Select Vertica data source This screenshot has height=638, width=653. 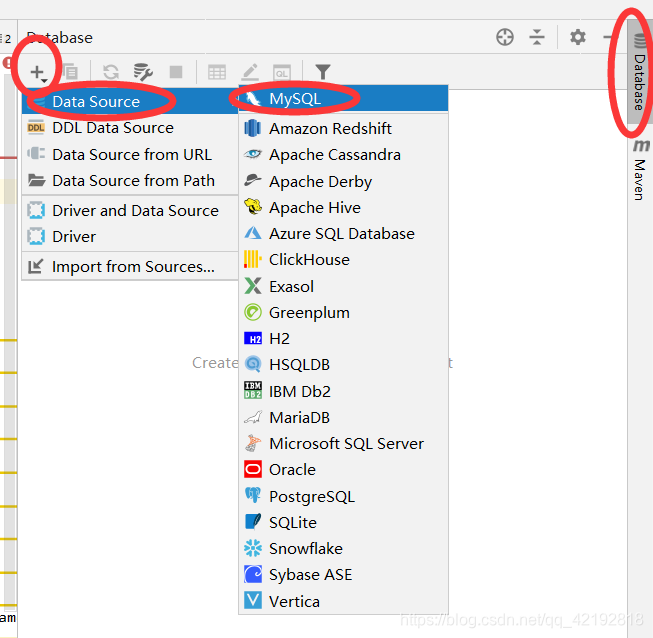tap(344, 601)
